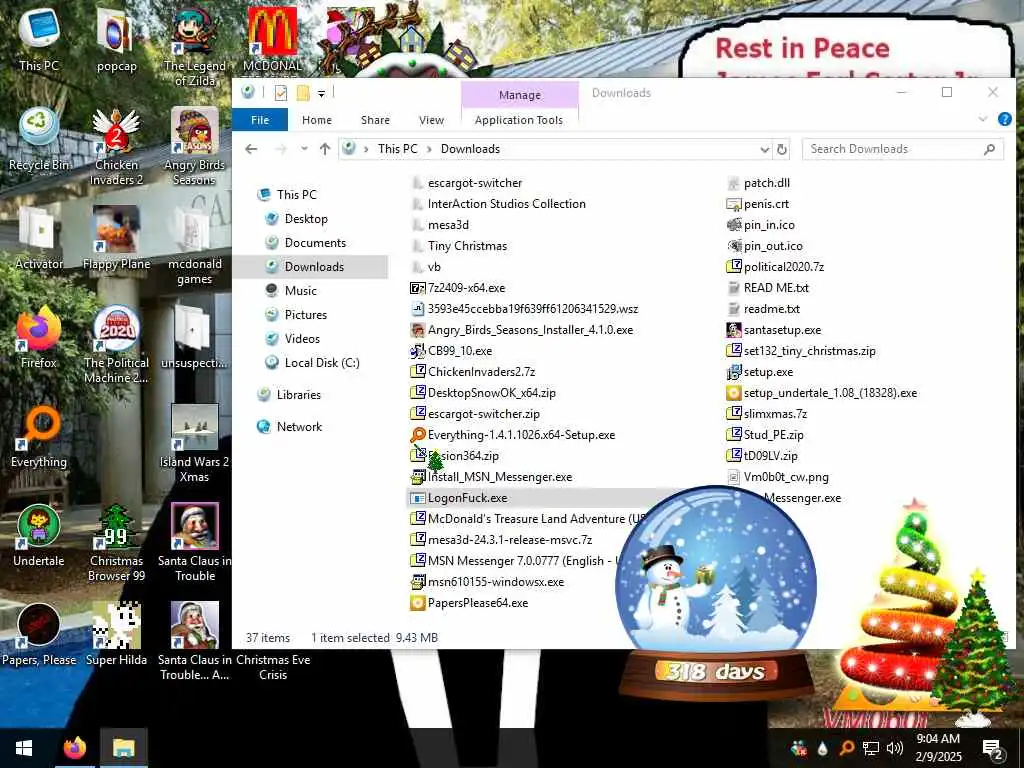Open Angry Birds Seasons desktop icon
Viewport: 1024px width, 768px height.
(194, 148)
